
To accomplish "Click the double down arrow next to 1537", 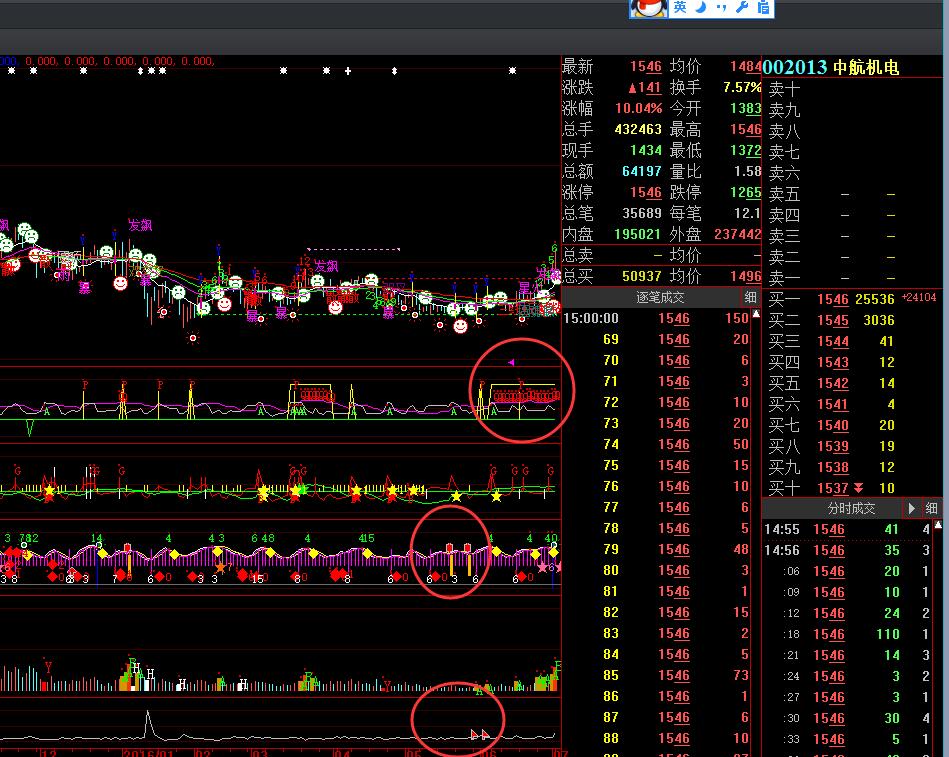I will tap(858, 488).
